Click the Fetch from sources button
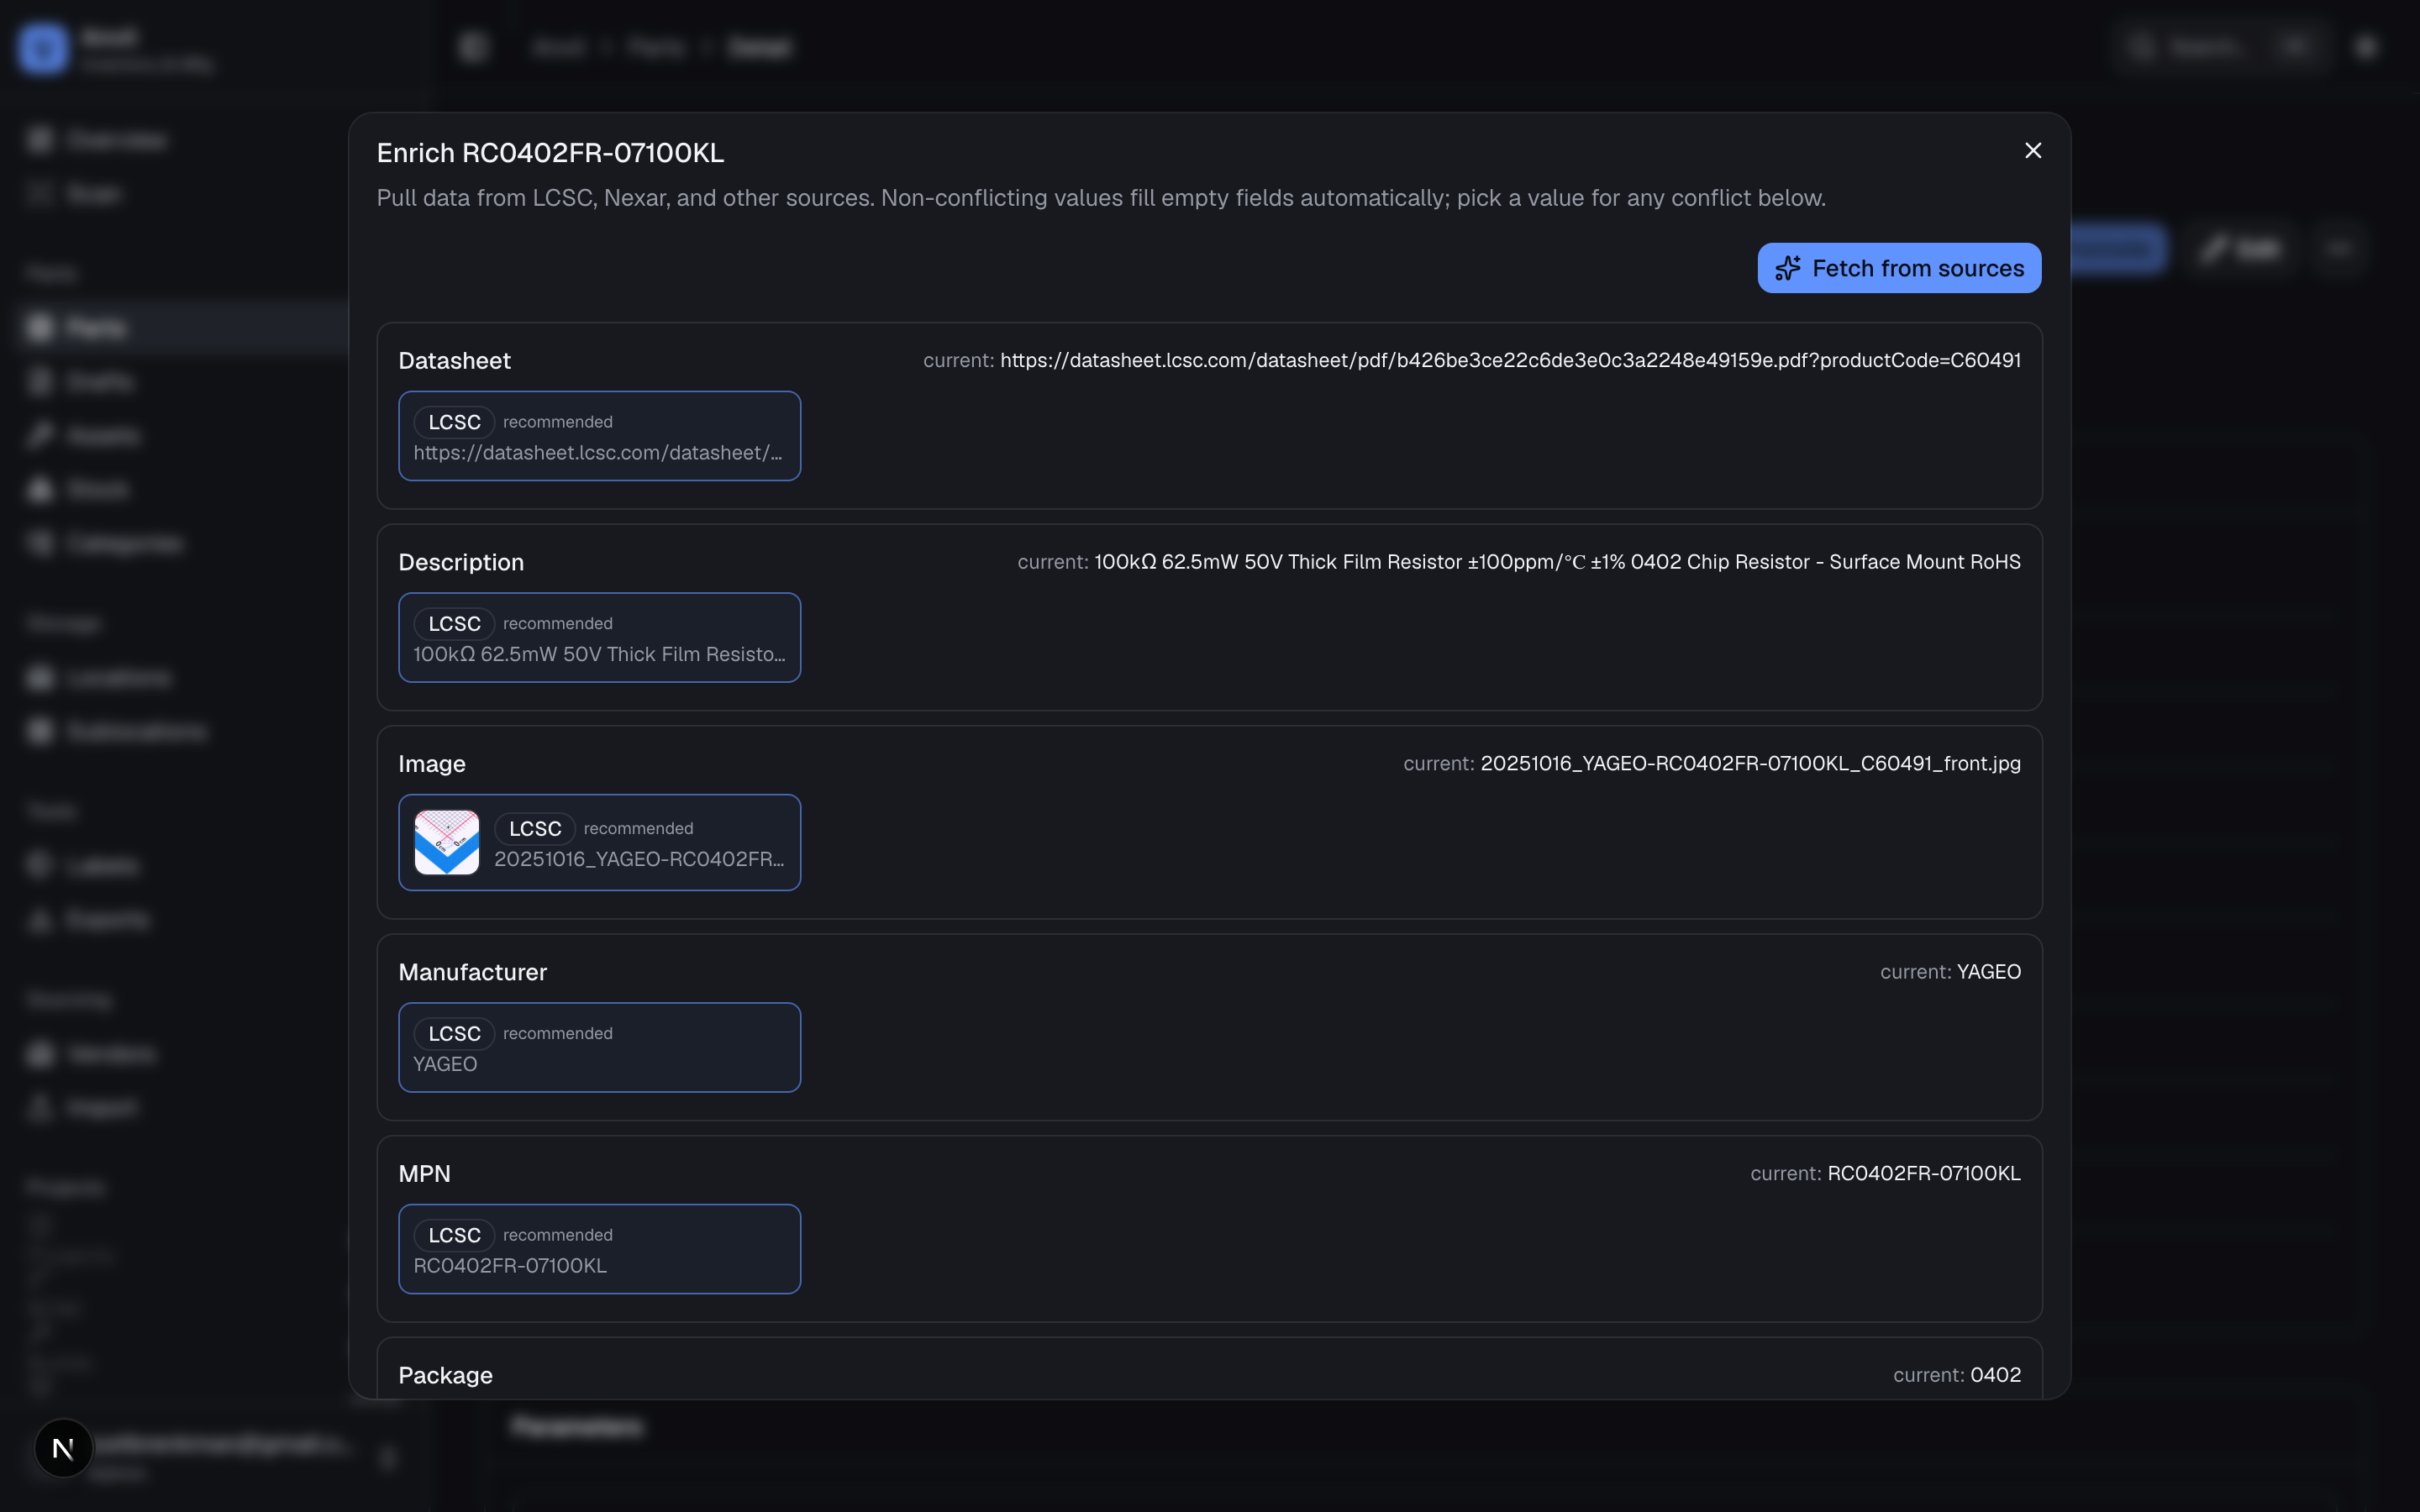The width and height of the screenshot is (2420, 1512). [1899, 268]
